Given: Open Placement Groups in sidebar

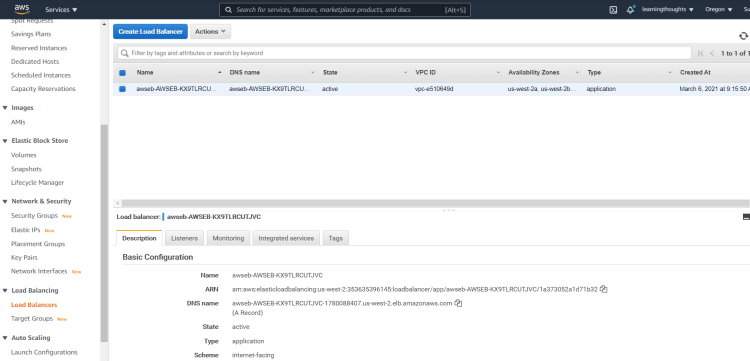Looking at the screenshot, I should pos(38,244).
